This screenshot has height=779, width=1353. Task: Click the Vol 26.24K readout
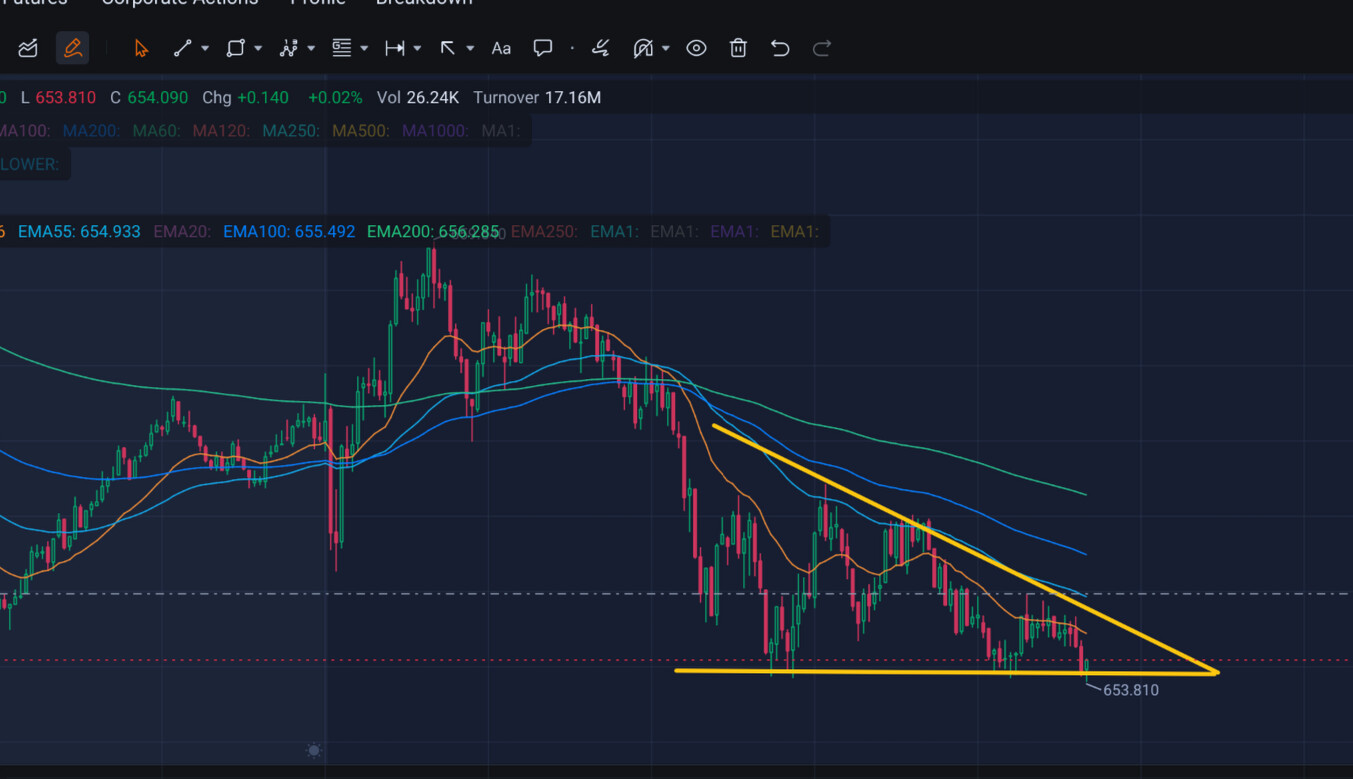pyautogui.click(x=418, y=97)
